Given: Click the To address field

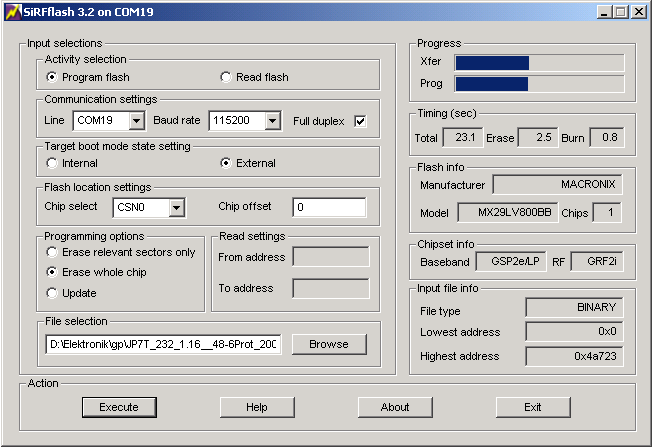Looking at the screenshot, I should click(331, 288).
